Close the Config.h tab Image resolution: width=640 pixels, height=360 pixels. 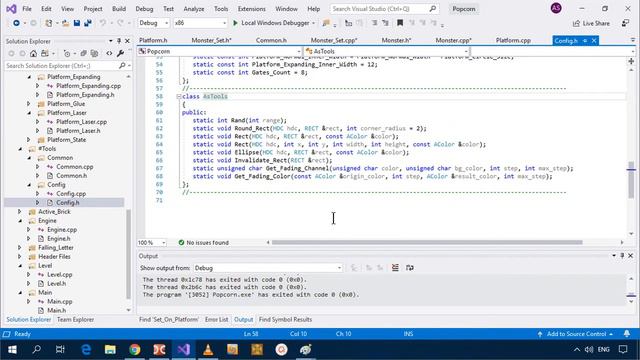(594, 40)
